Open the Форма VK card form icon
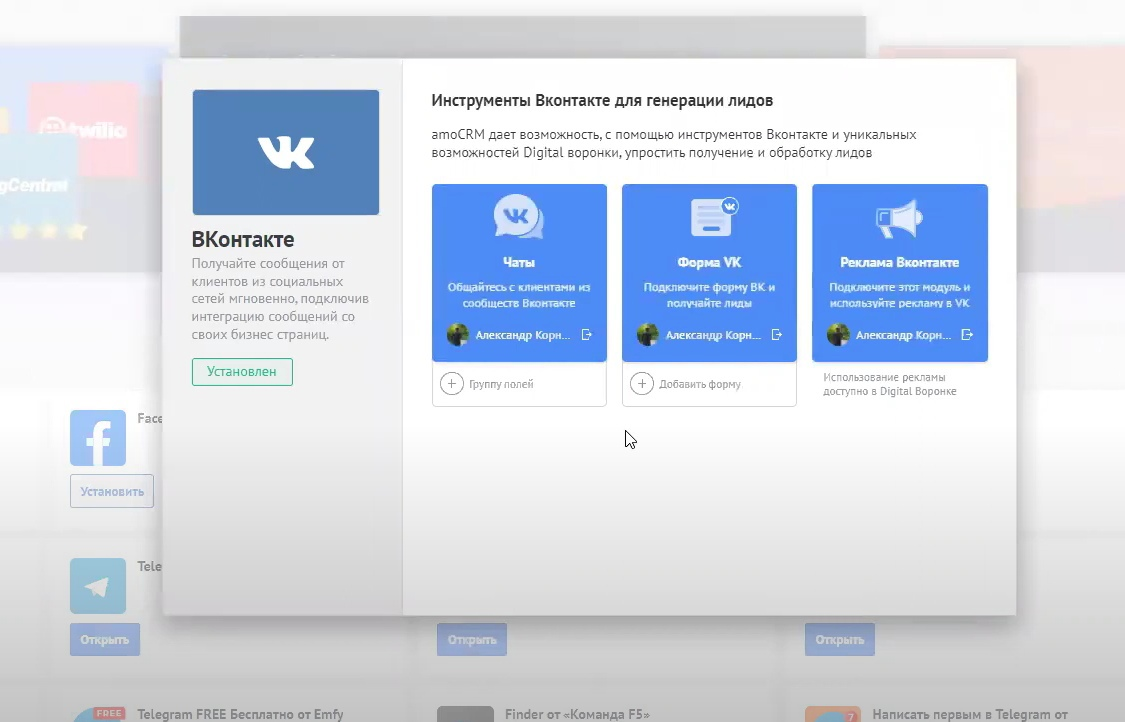 tap(713, 216)
